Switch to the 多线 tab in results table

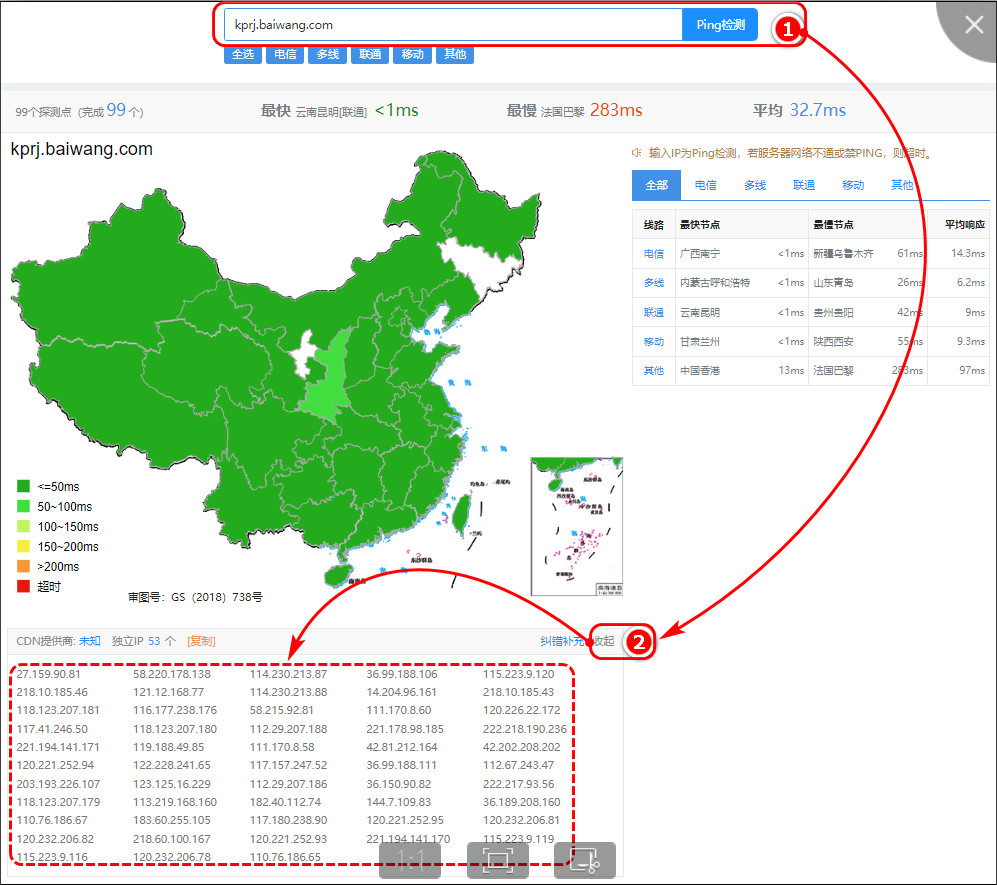(x=755, y=185)
